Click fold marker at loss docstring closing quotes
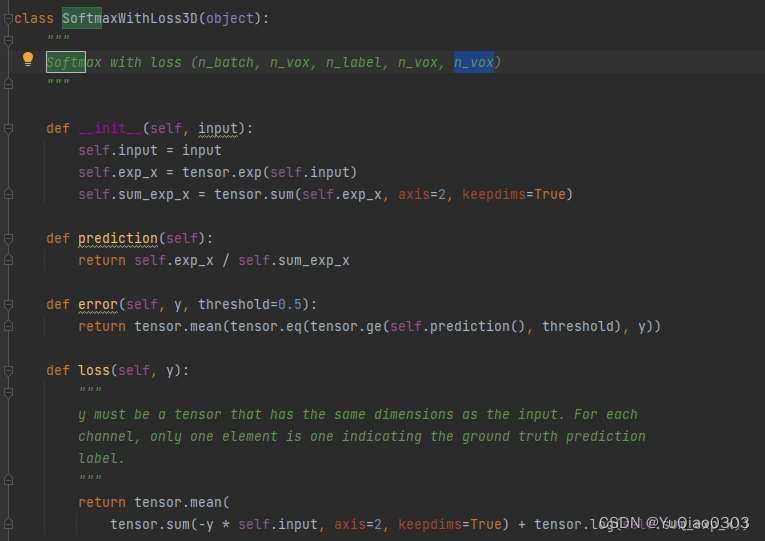Image resolution: width=765 pixels, height=541 pixels. 8,481
